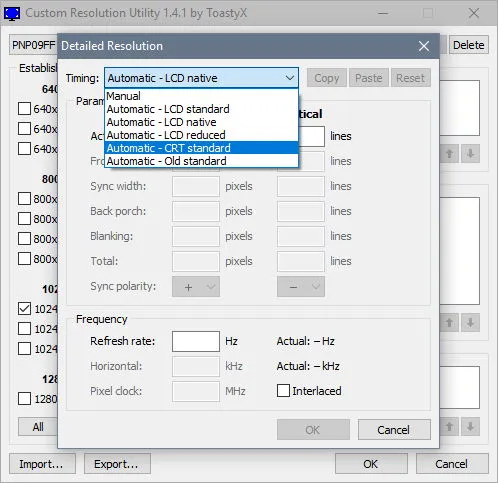Click the blue monitor app icon in title bar
Screen dimensions: 498x483
[x=12, y=13]
